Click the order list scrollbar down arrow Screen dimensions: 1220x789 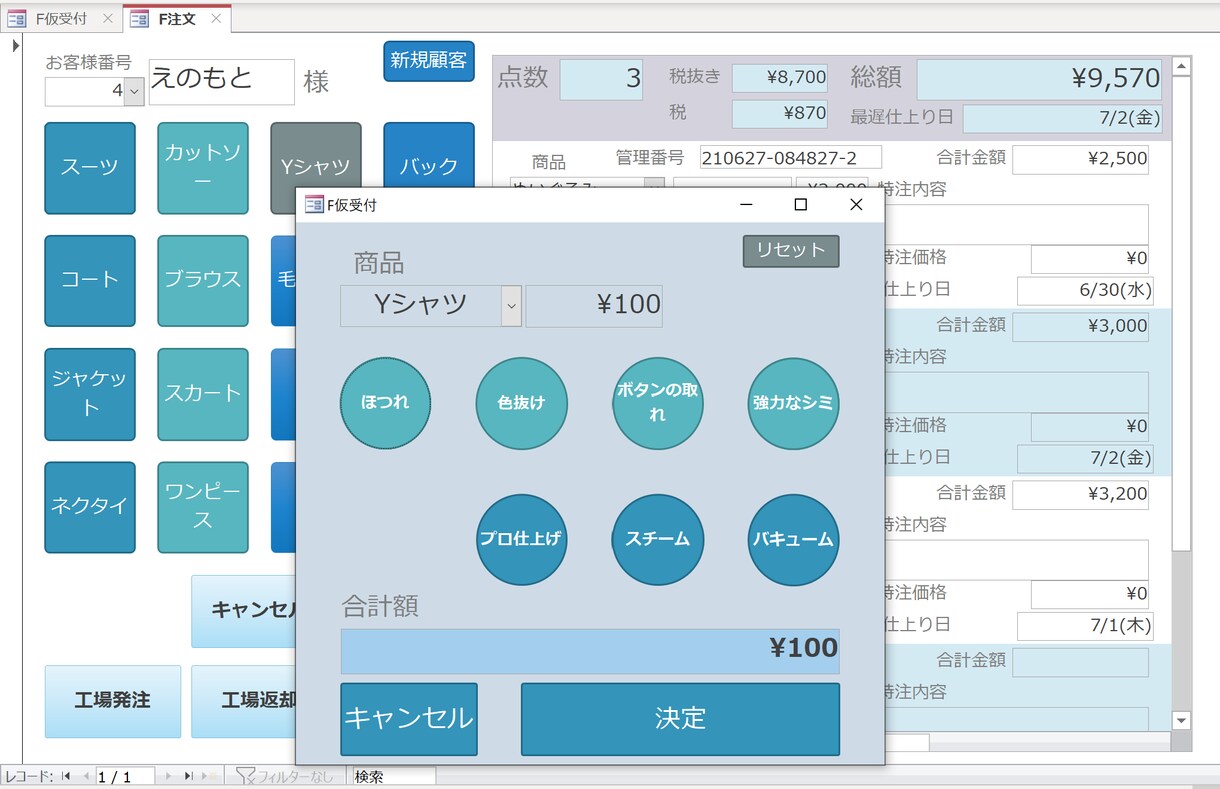tap(1181, 720)
